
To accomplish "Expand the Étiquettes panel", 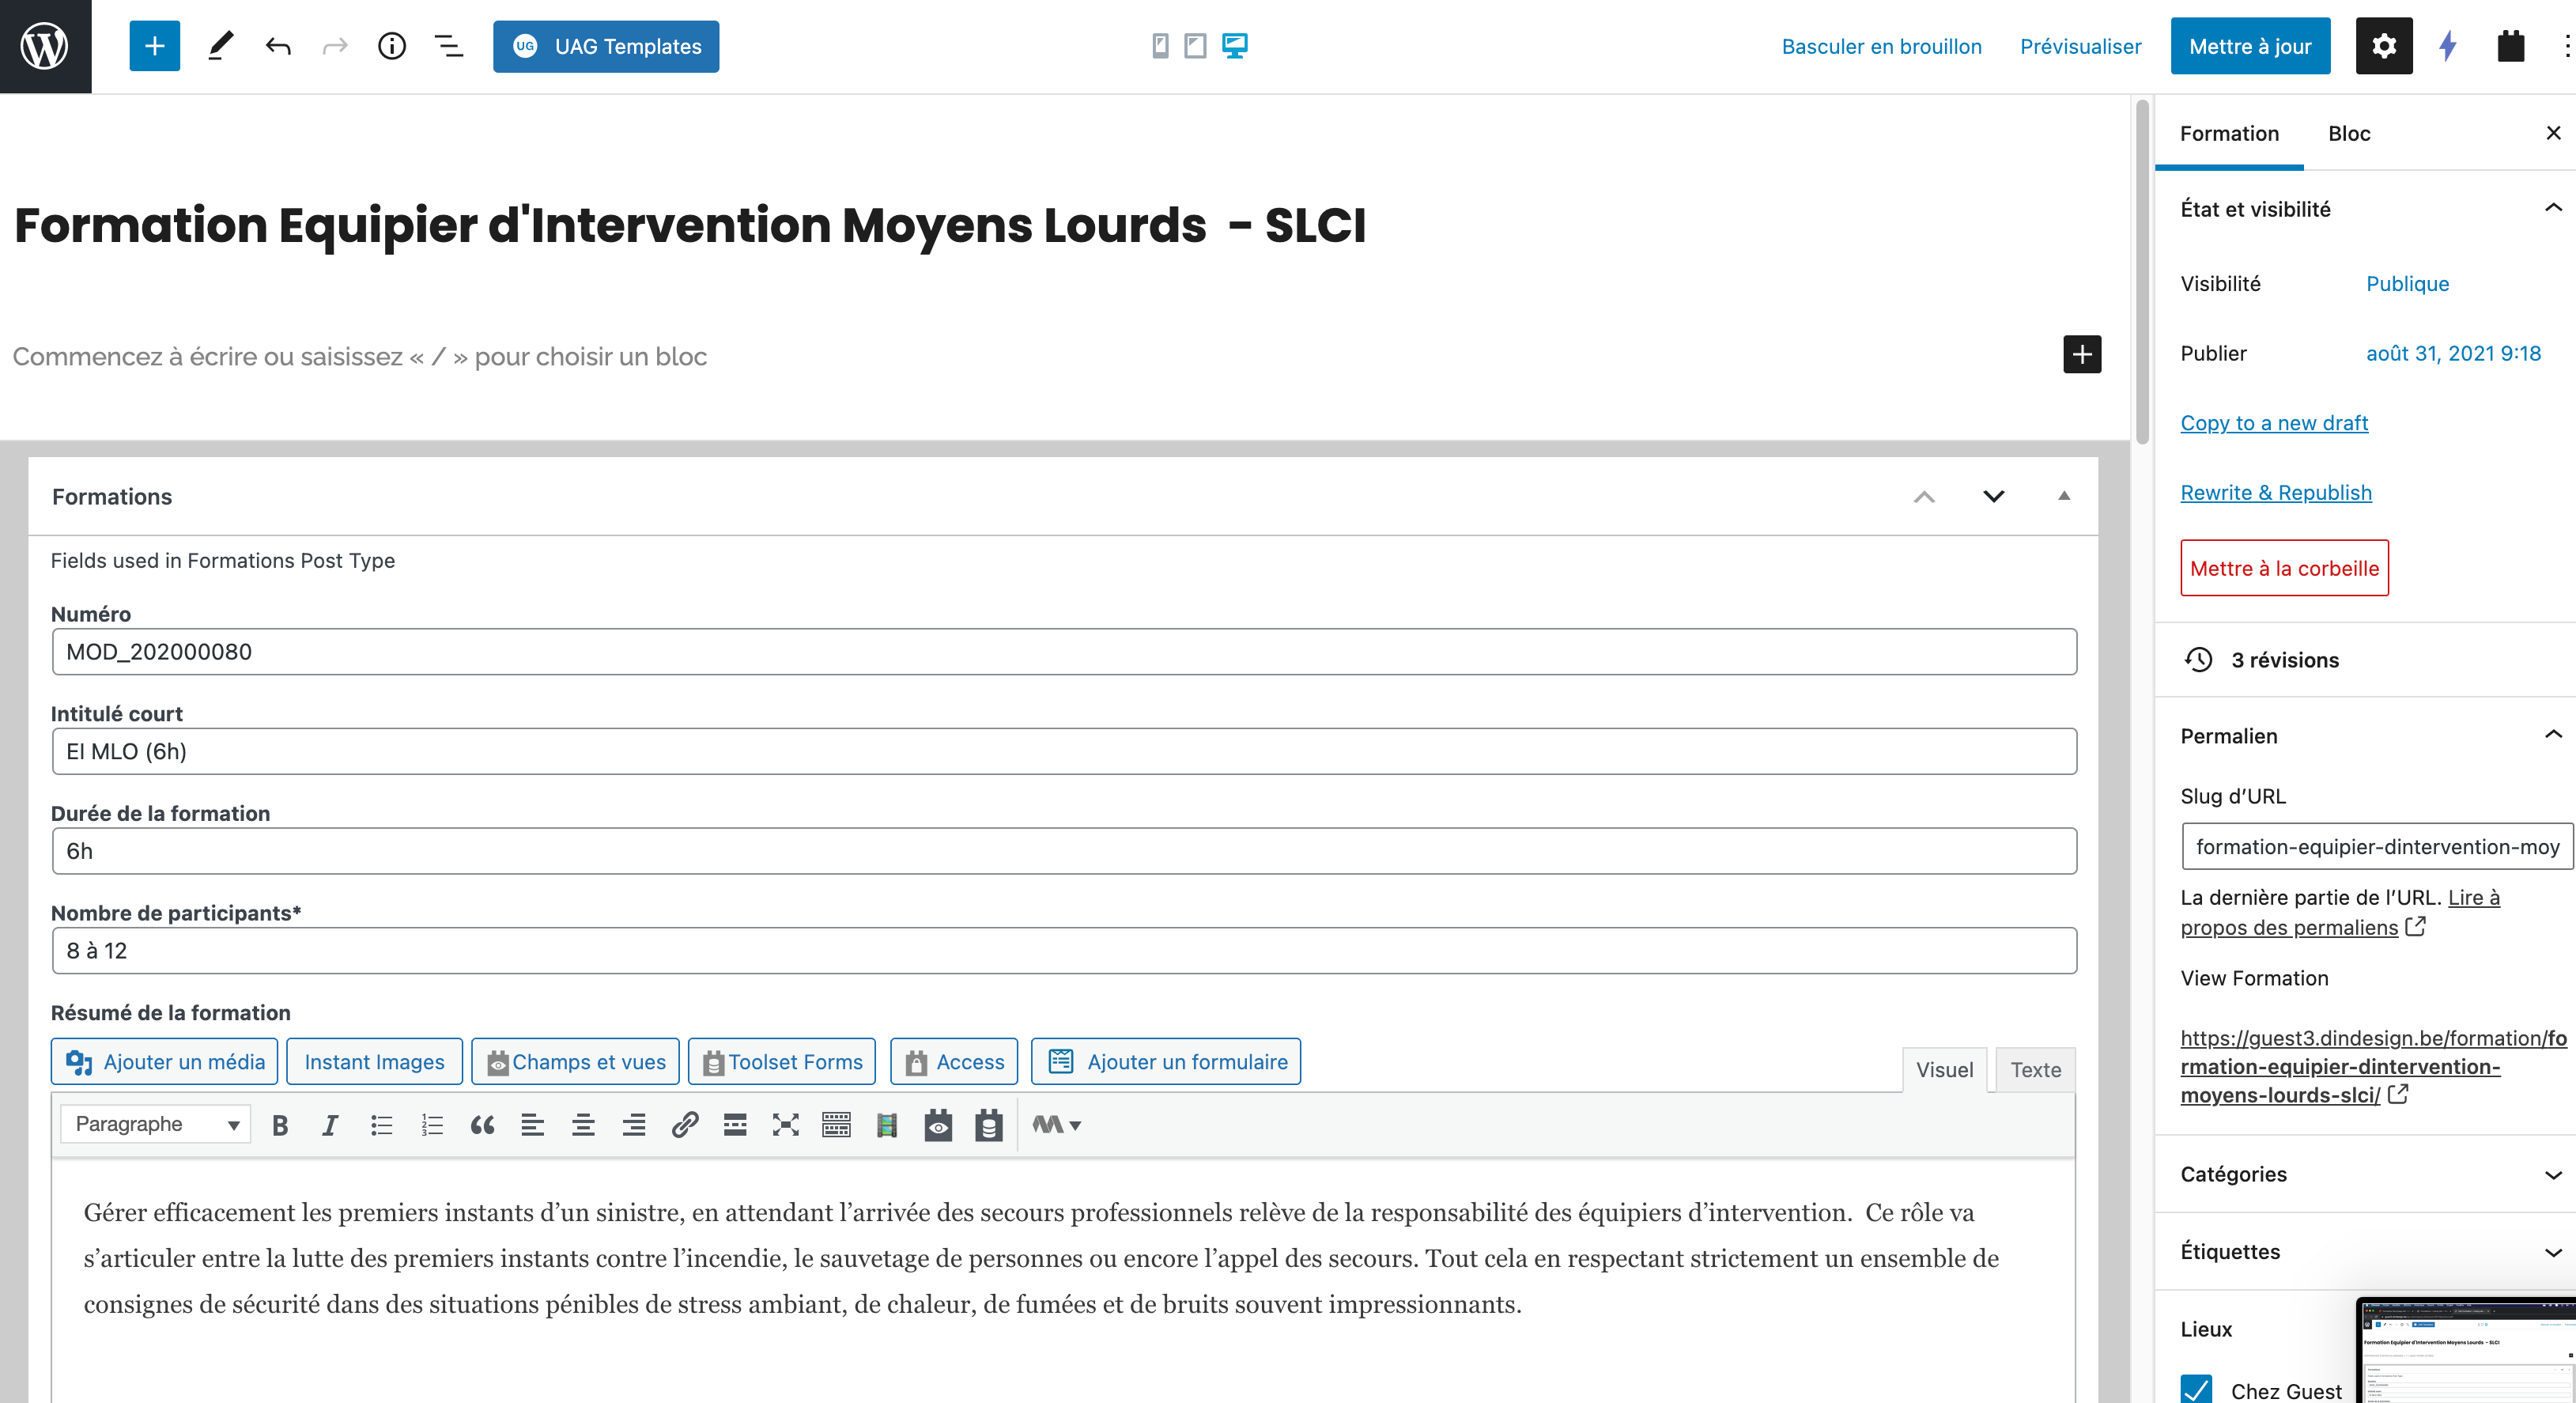I will click(x=2366, y=1252).
